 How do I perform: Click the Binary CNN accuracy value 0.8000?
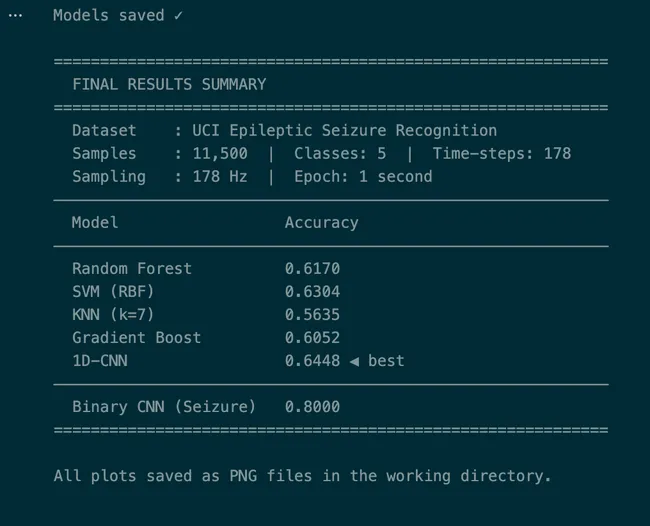312,407
